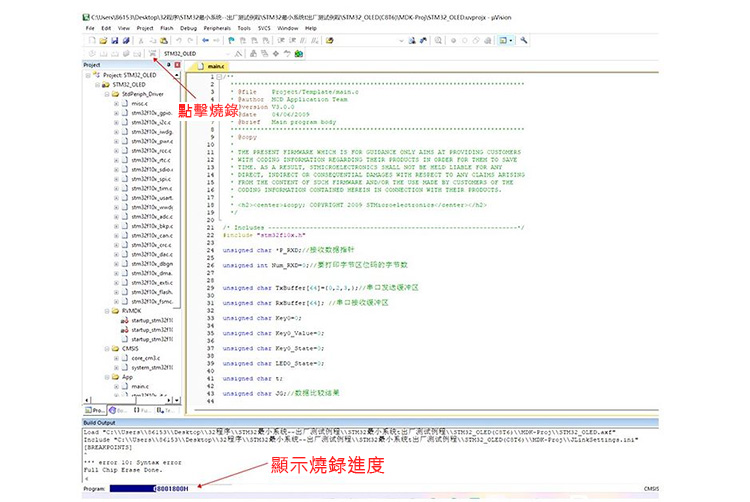Viewport: 750px width, 502px height.
Task: Click the New file toolbar icon
Action: (90, 41)
